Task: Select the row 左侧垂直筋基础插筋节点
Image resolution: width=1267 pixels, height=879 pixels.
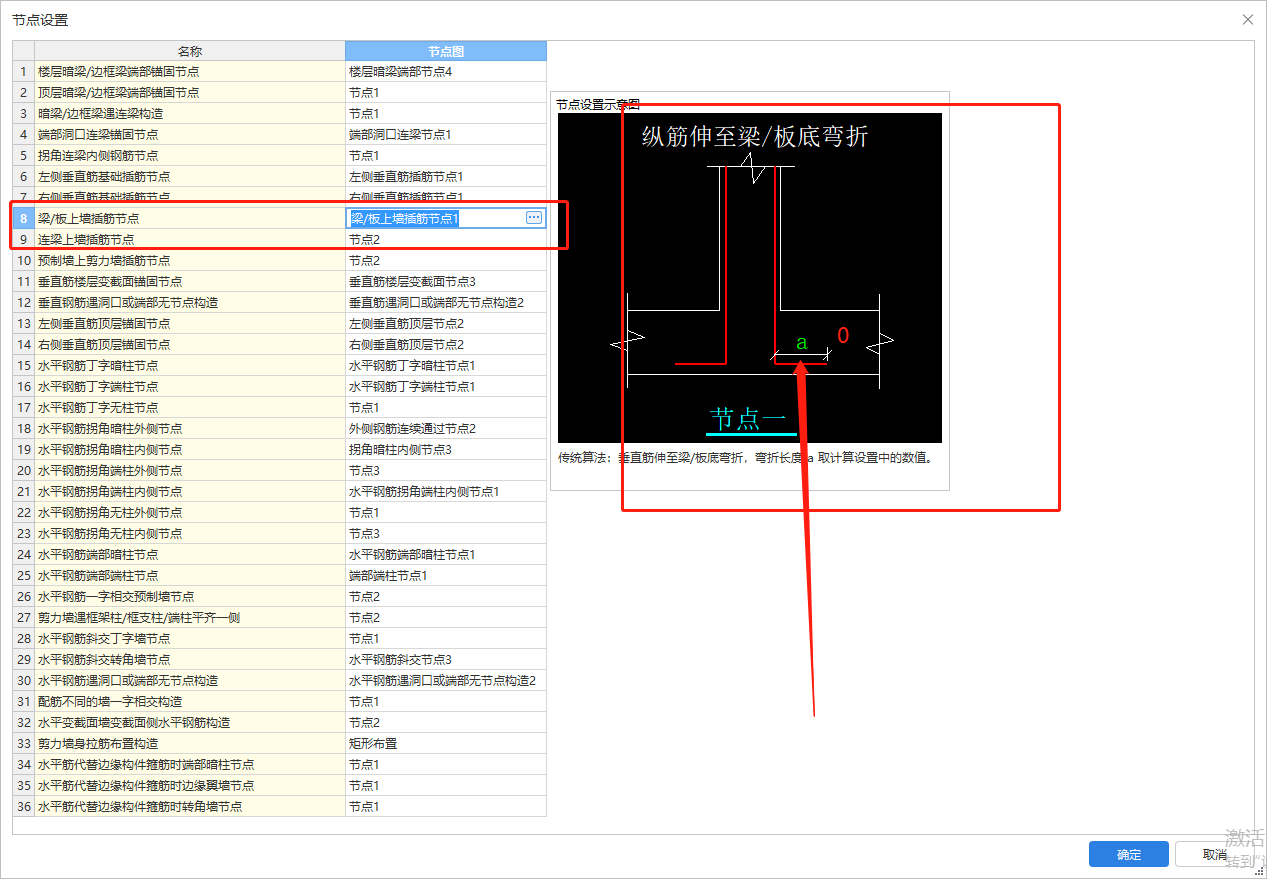Action: [x=280, y=176]
